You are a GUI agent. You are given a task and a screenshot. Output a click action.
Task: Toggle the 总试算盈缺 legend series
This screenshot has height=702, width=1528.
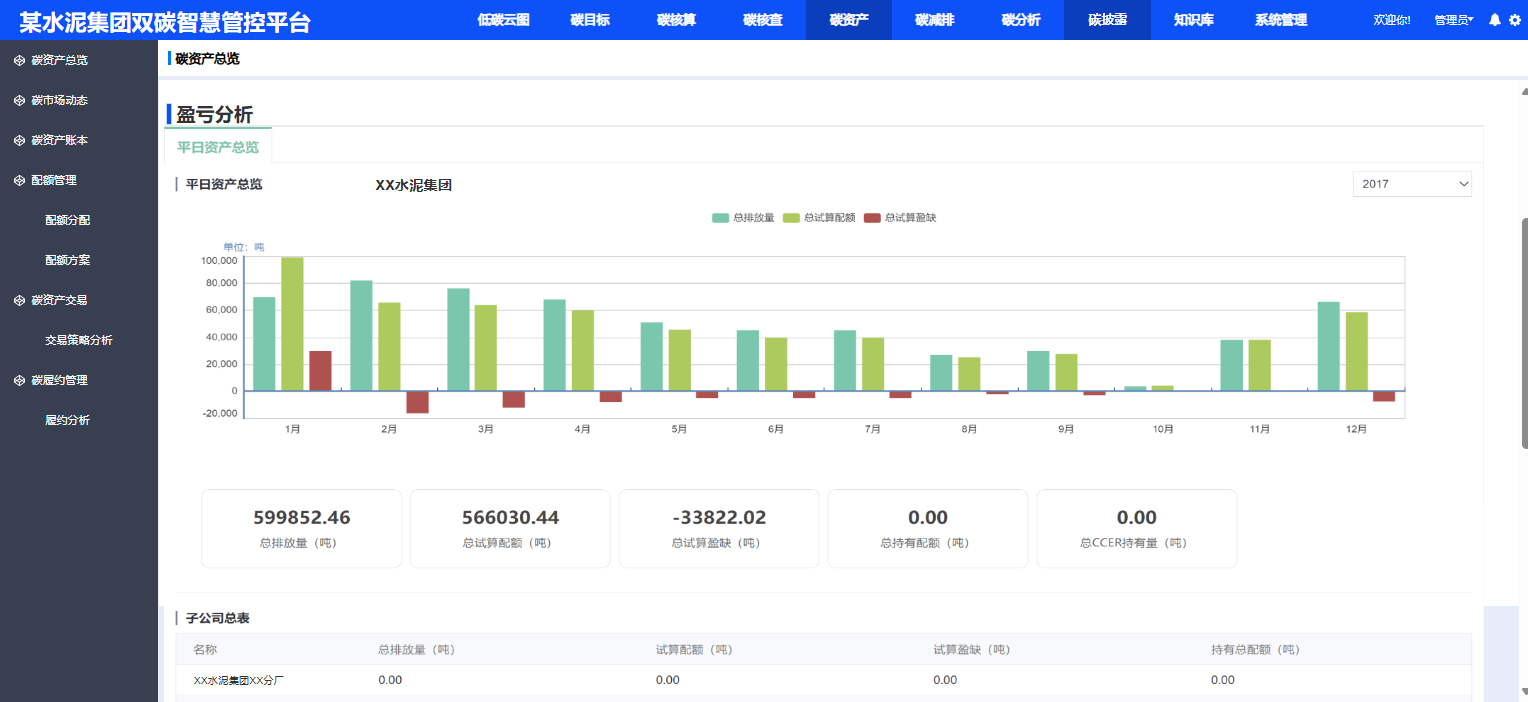click(x=900, y=217)
